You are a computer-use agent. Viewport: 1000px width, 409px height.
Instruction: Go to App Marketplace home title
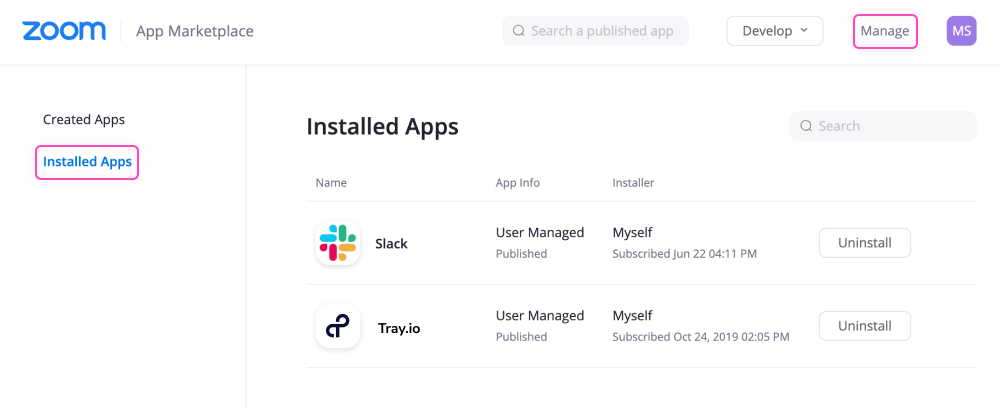pyautogui.click(x=194, y=31)
